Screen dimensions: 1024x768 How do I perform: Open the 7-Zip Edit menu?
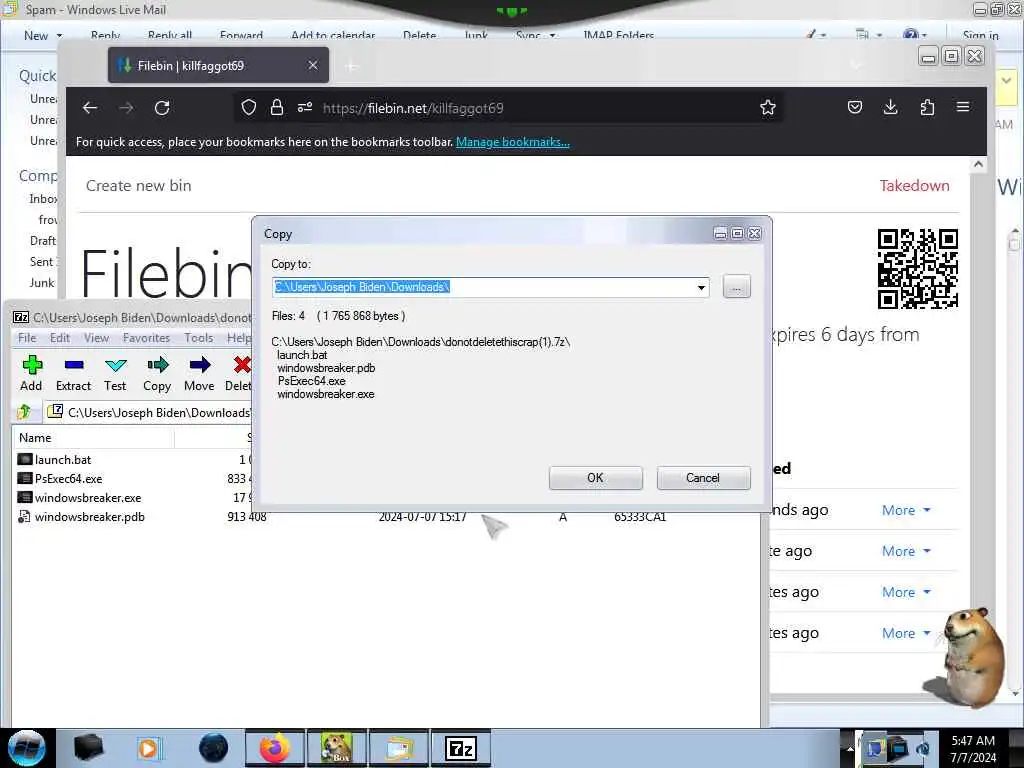click(59, 338)
